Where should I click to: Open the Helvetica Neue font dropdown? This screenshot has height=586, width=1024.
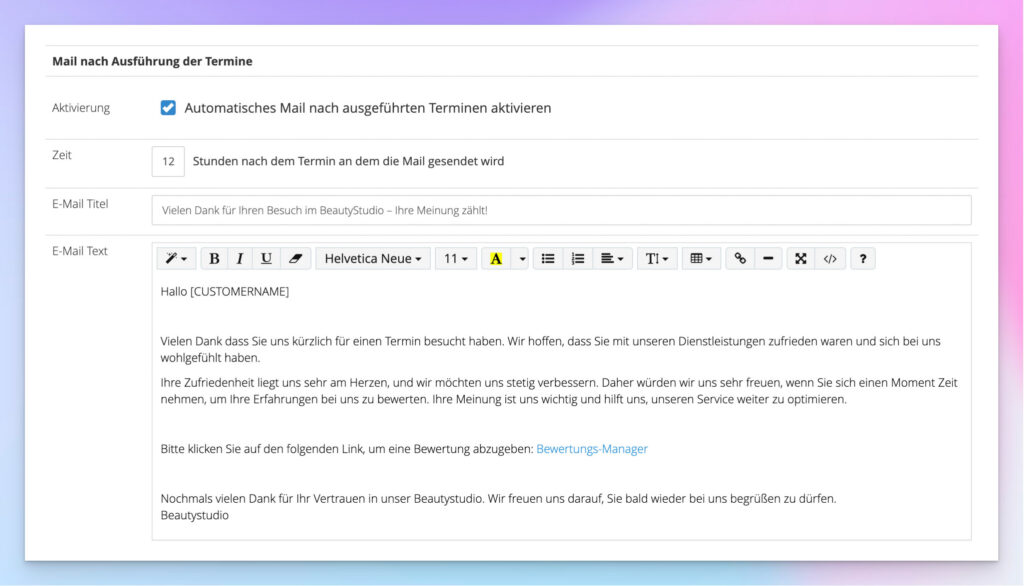tap(373, 258)
